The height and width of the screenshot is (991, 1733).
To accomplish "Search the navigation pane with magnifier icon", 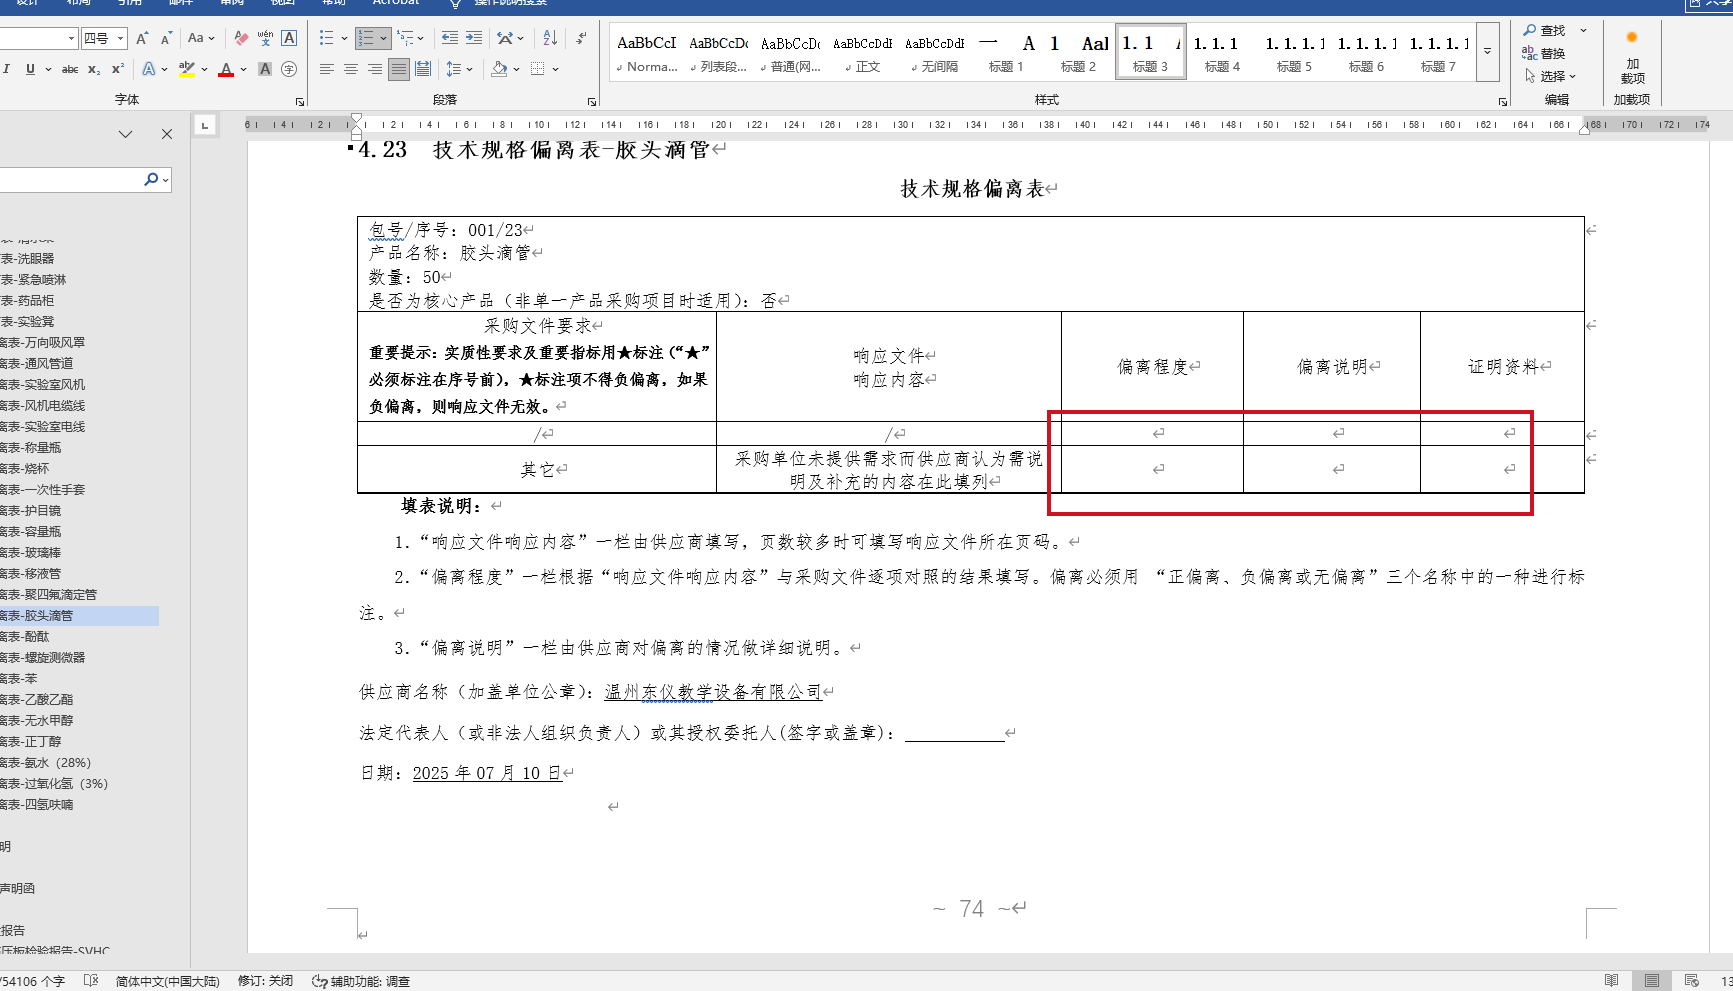I will coord(151,179).
